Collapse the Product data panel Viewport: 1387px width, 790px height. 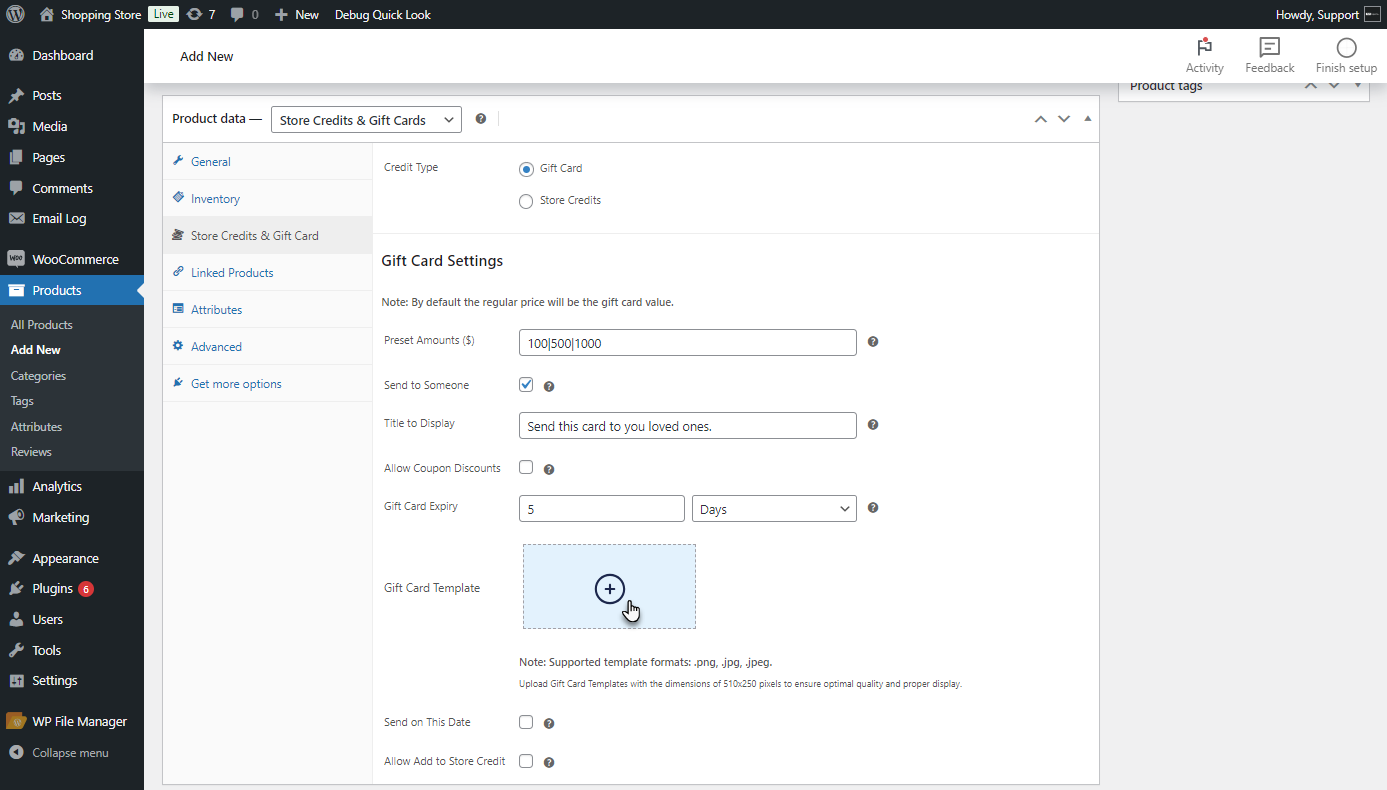(1088, 119)
